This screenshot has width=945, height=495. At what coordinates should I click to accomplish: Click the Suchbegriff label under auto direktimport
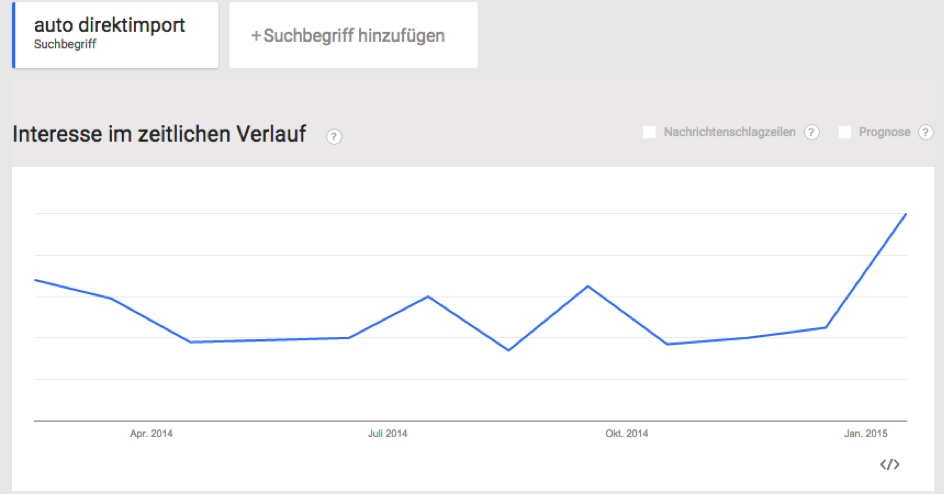click(65, 44)
